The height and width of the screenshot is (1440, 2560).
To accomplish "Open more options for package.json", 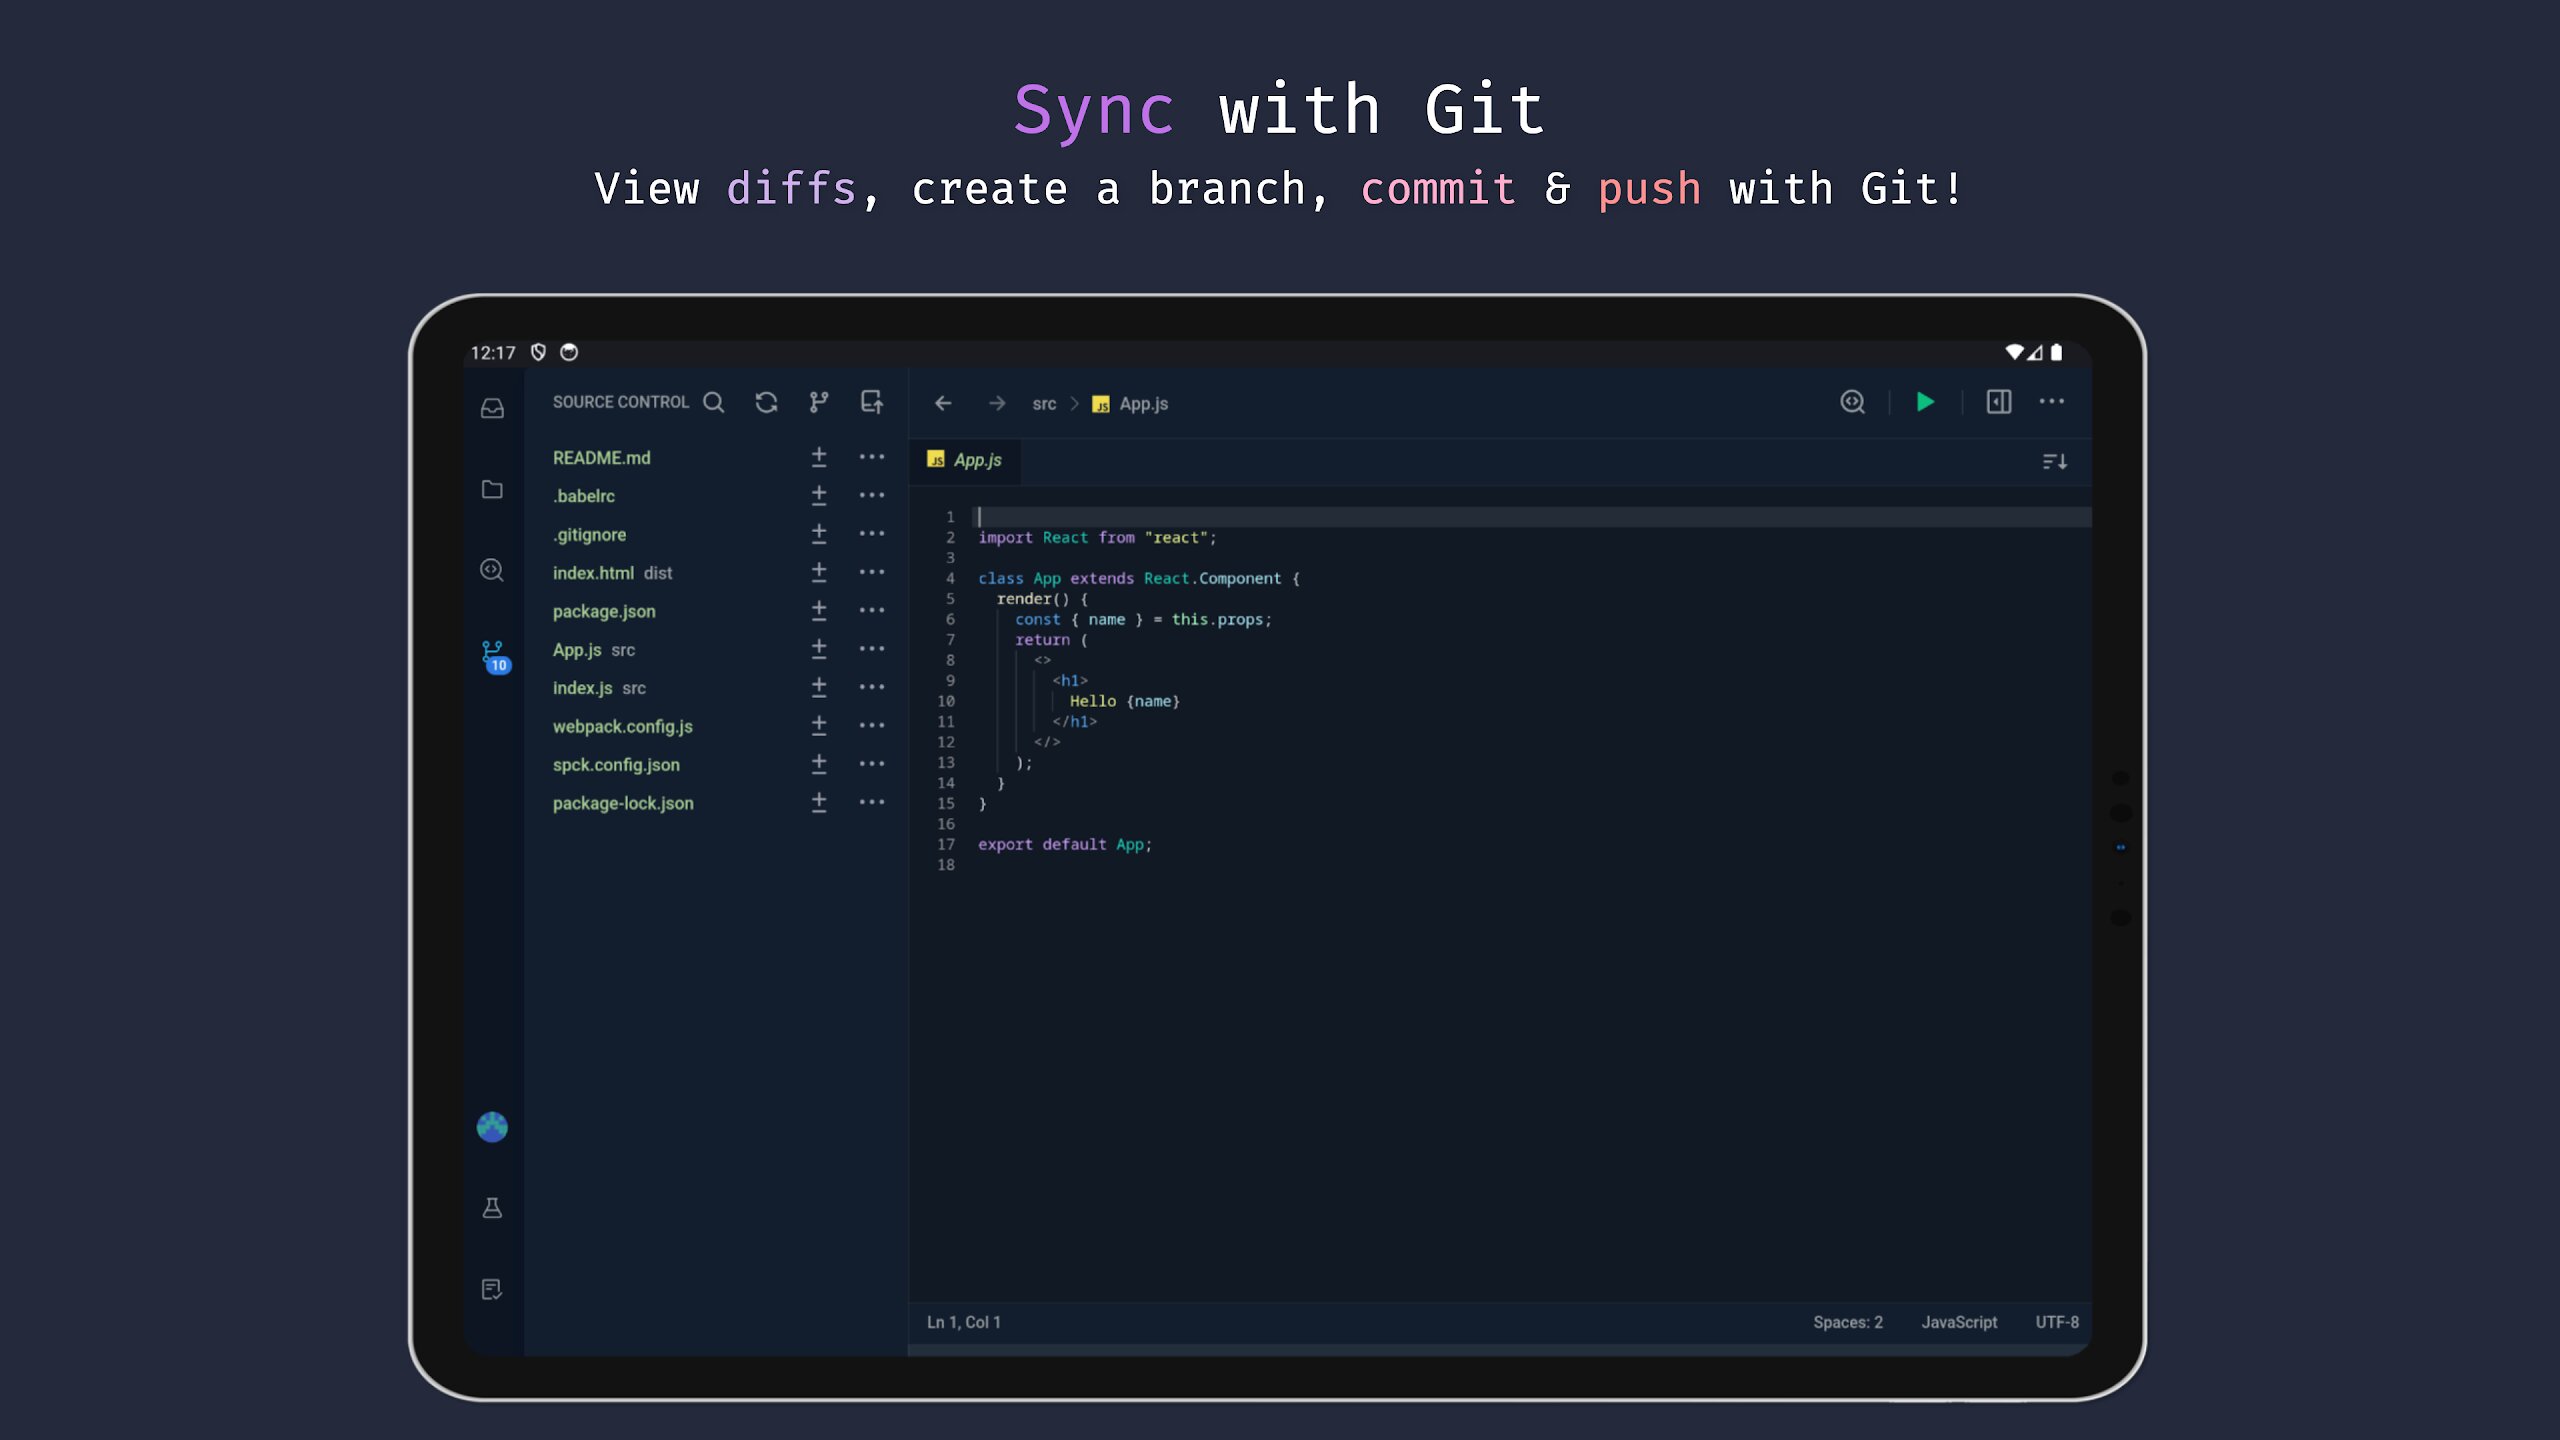I will (x=872, y=611).
